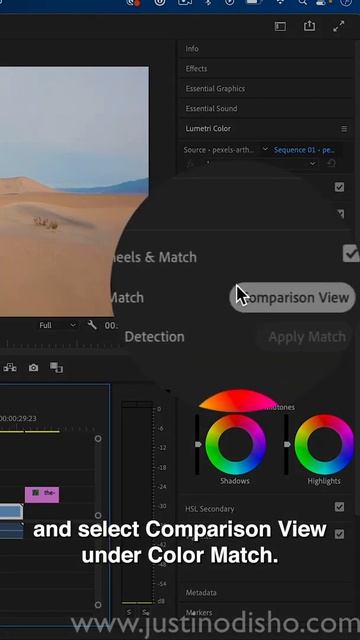Select the Source - pexels clip label

pyautogui.click(x=218, y=150)
